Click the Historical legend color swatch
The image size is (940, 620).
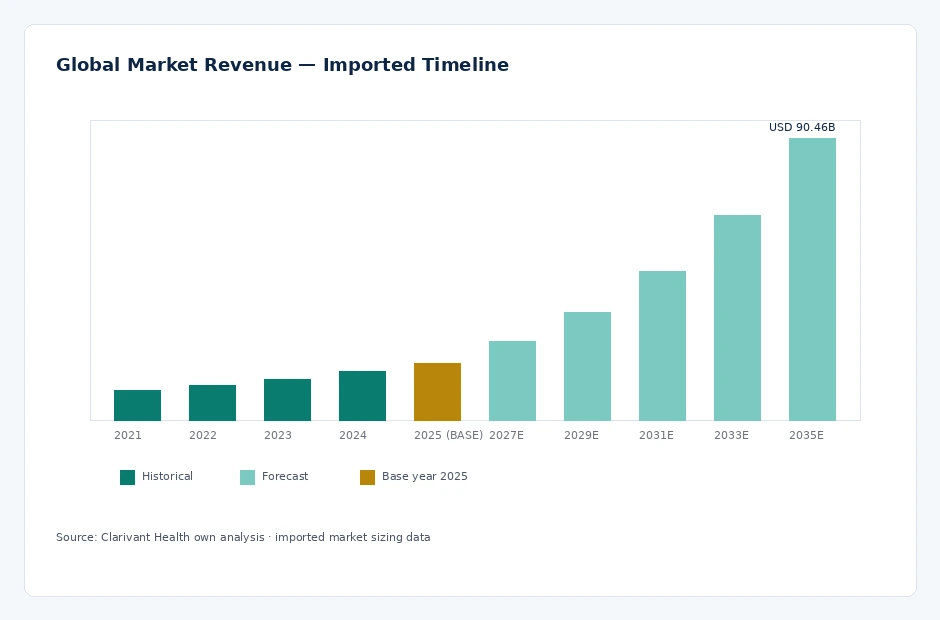pyautogui.click(x=127, y=477)
